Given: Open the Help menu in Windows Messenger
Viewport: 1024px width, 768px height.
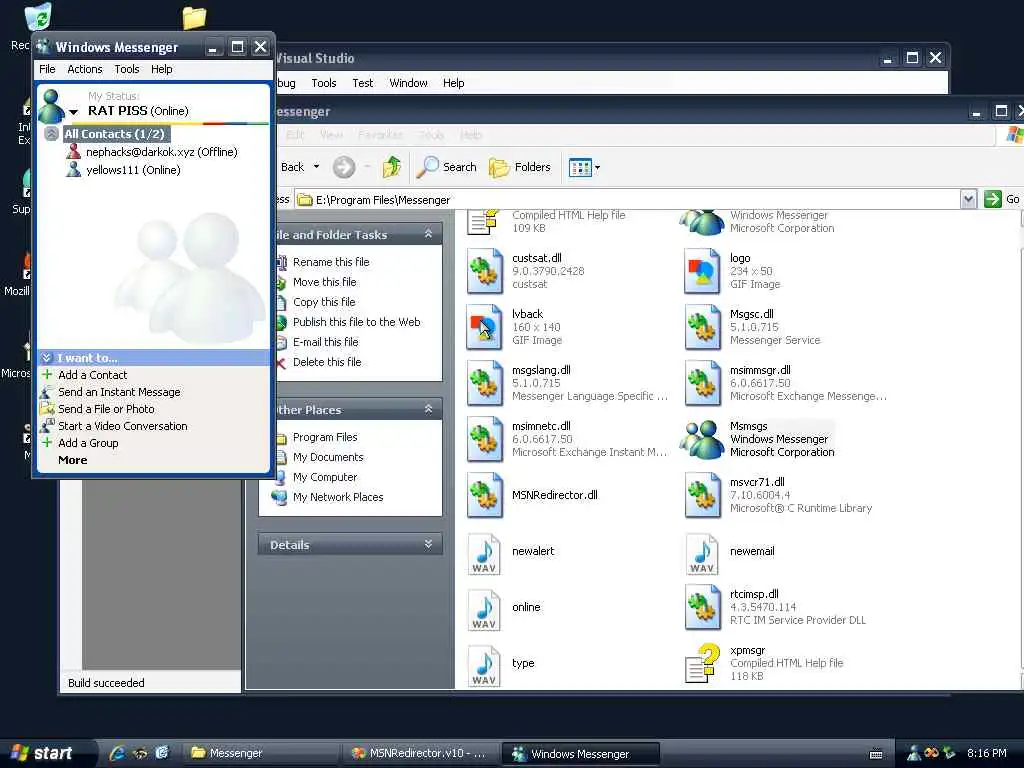Looking at the screenshot, I should click(161, 69).
